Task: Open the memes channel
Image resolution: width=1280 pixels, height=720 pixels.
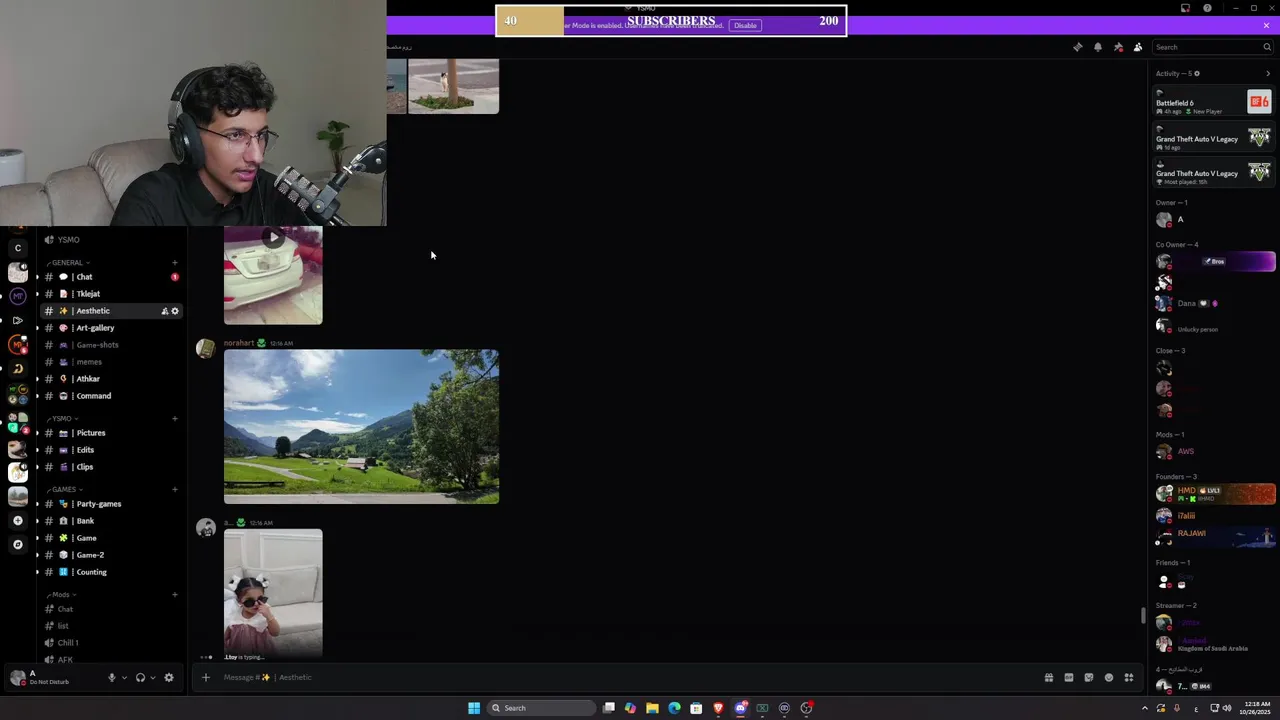Action: pos(110,362)
